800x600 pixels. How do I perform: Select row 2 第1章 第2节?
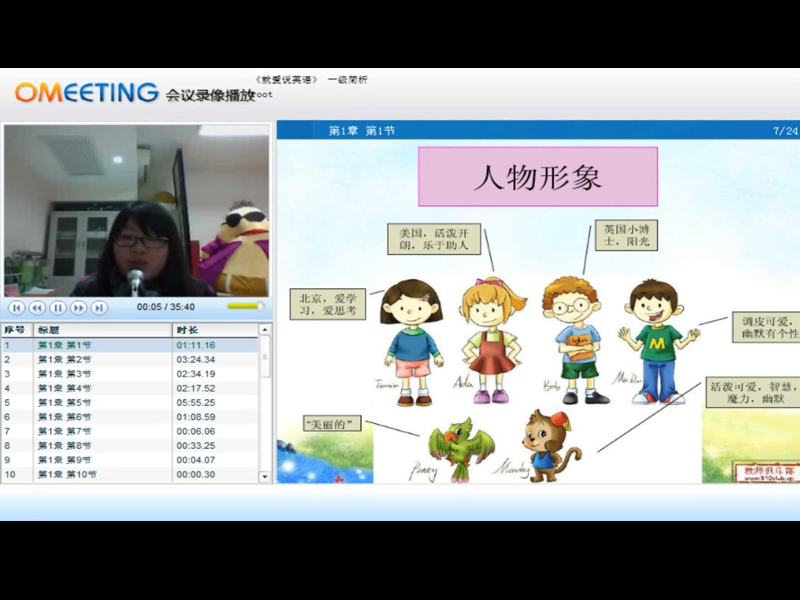click(65, 359)
